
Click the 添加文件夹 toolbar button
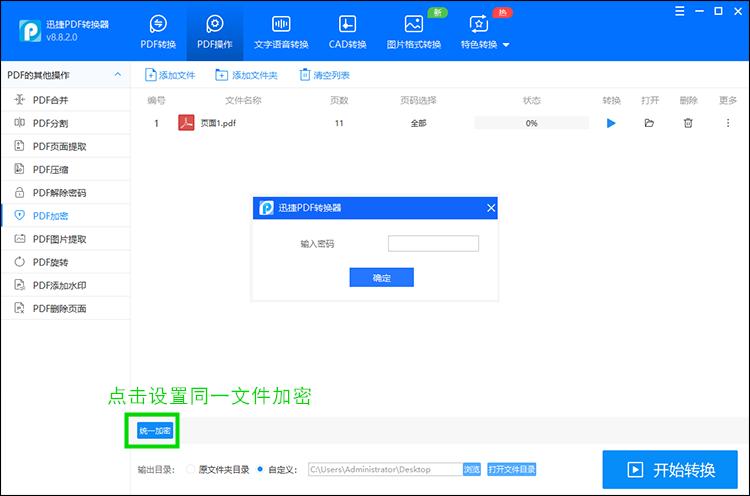click(246, 75)
